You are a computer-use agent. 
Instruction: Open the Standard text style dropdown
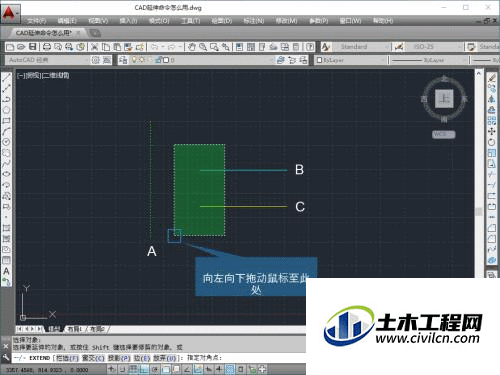point(361,47)
